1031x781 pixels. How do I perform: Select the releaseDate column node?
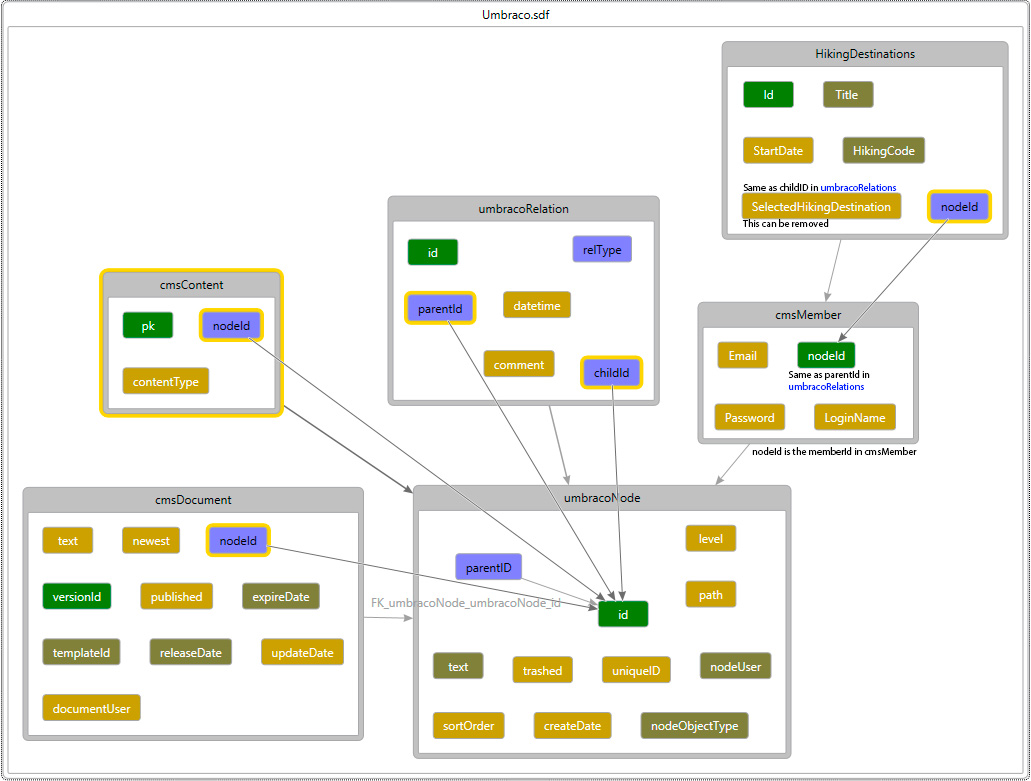coord(191,653)
